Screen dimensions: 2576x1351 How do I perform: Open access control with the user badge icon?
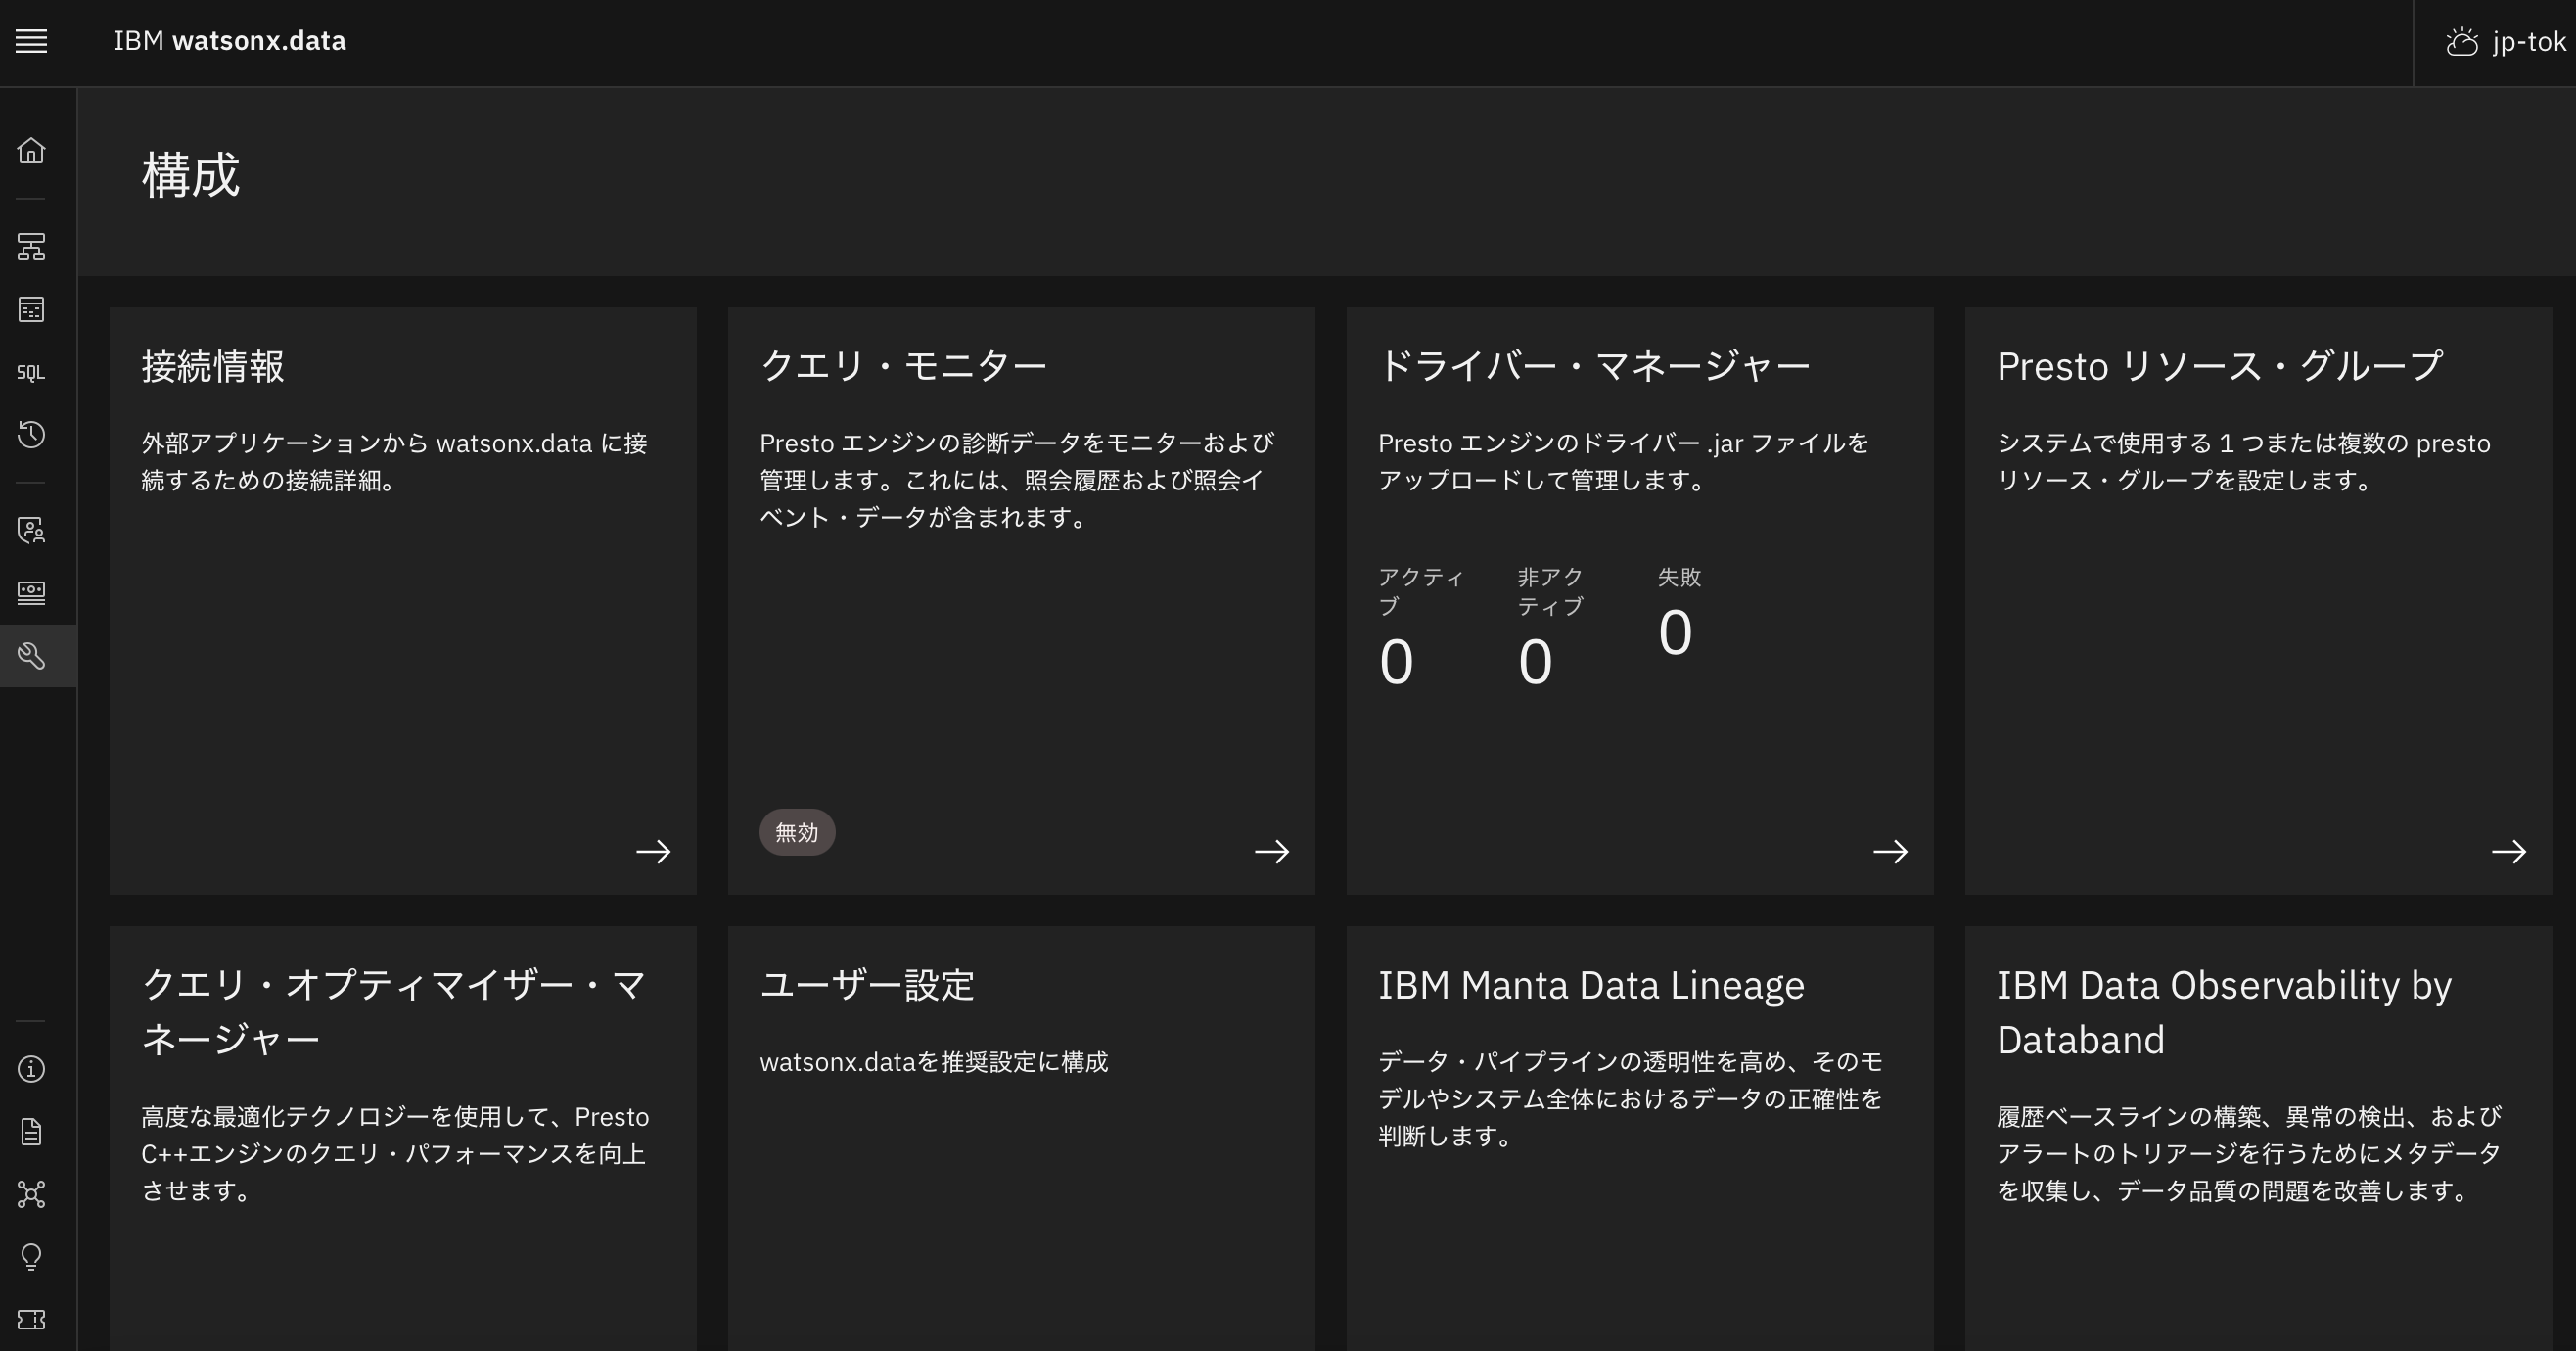coord(31,531)
